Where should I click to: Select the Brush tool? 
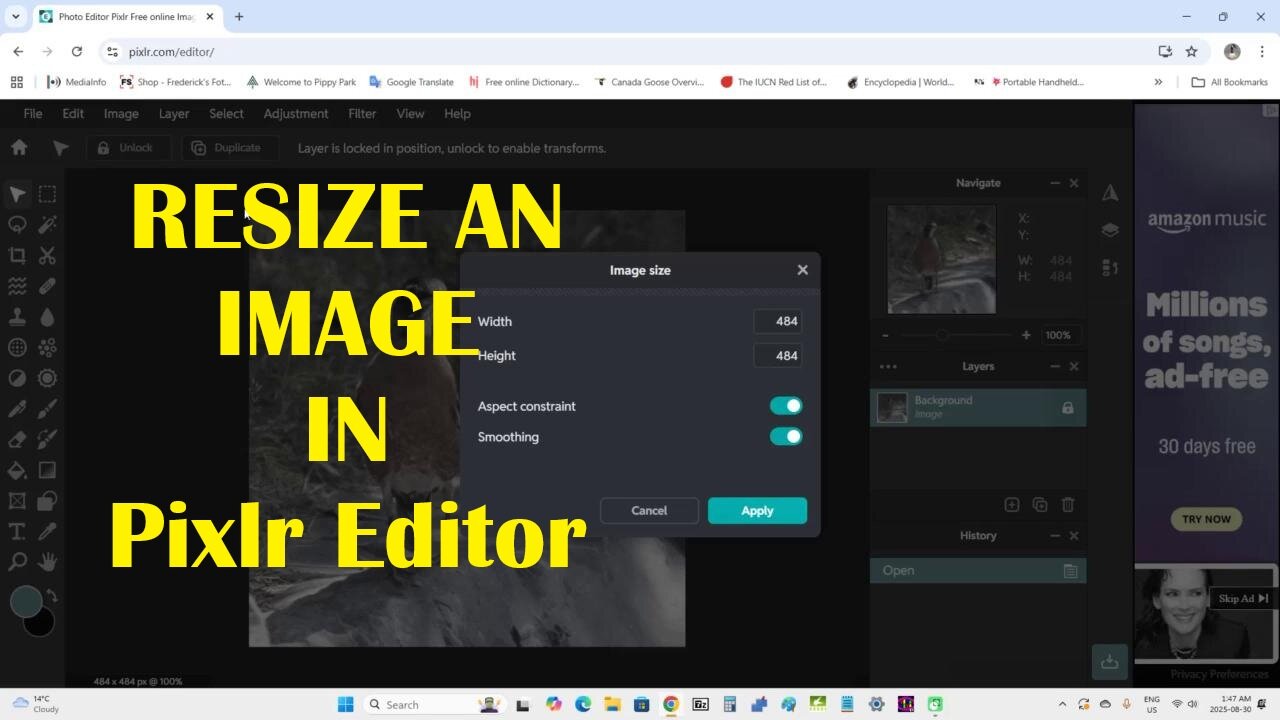point(47,409)
